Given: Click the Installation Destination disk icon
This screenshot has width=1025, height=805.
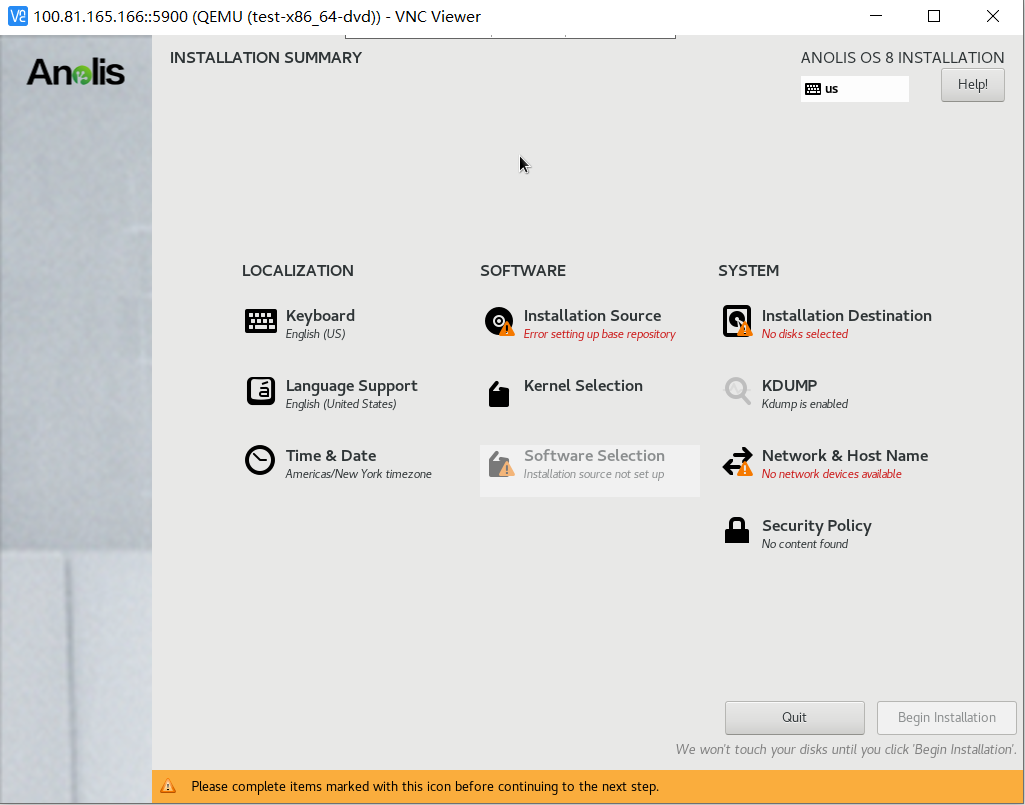Looking at the screenshot, I should 737,321.
